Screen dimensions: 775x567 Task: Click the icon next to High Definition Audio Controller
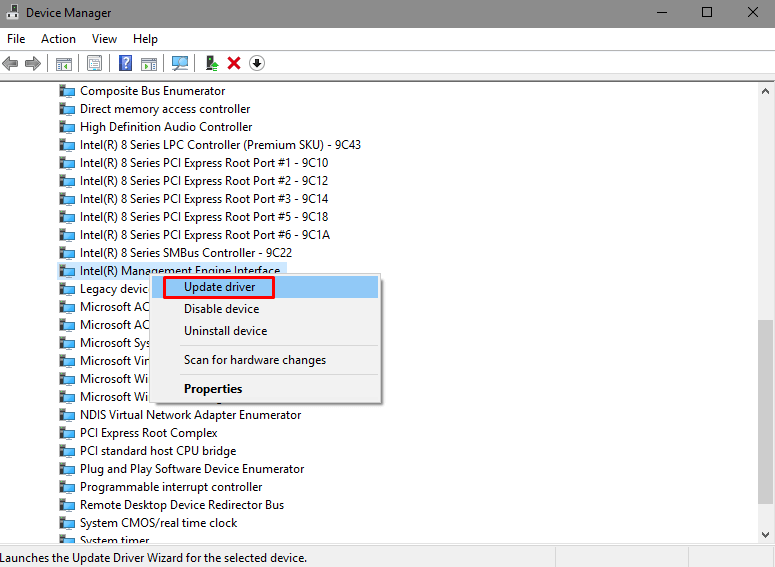(67, 127)
